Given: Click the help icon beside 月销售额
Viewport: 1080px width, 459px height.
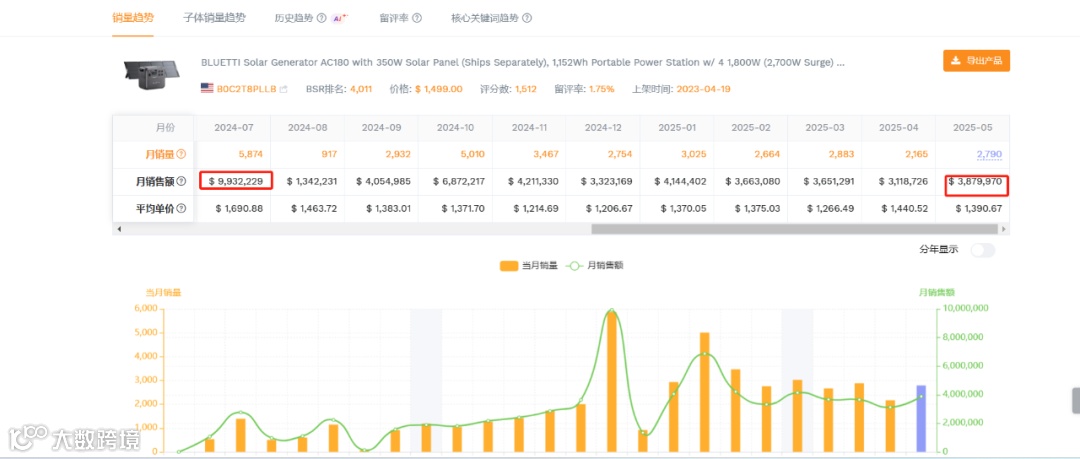Looking at the screenshot, I should coord(181,181).
